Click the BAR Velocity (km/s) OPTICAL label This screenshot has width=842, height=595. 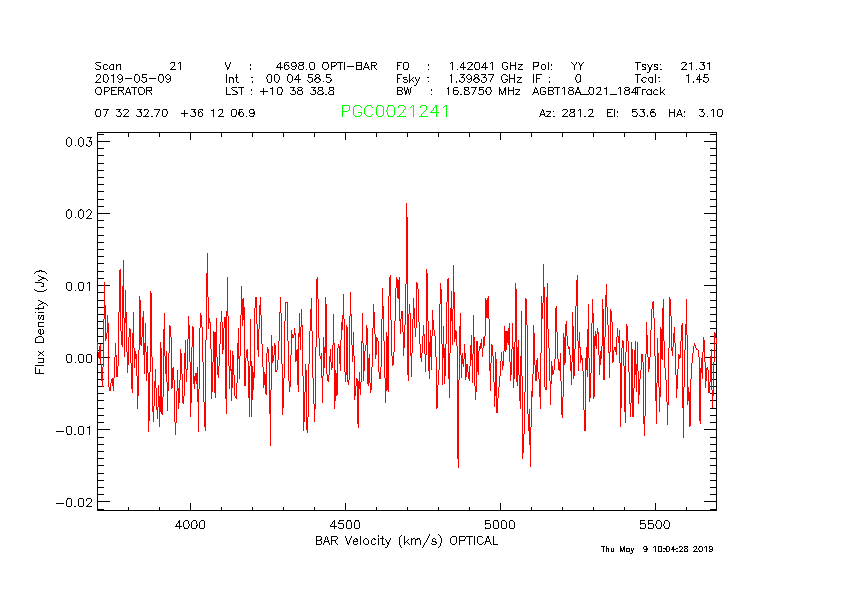(x=406, y=541)
